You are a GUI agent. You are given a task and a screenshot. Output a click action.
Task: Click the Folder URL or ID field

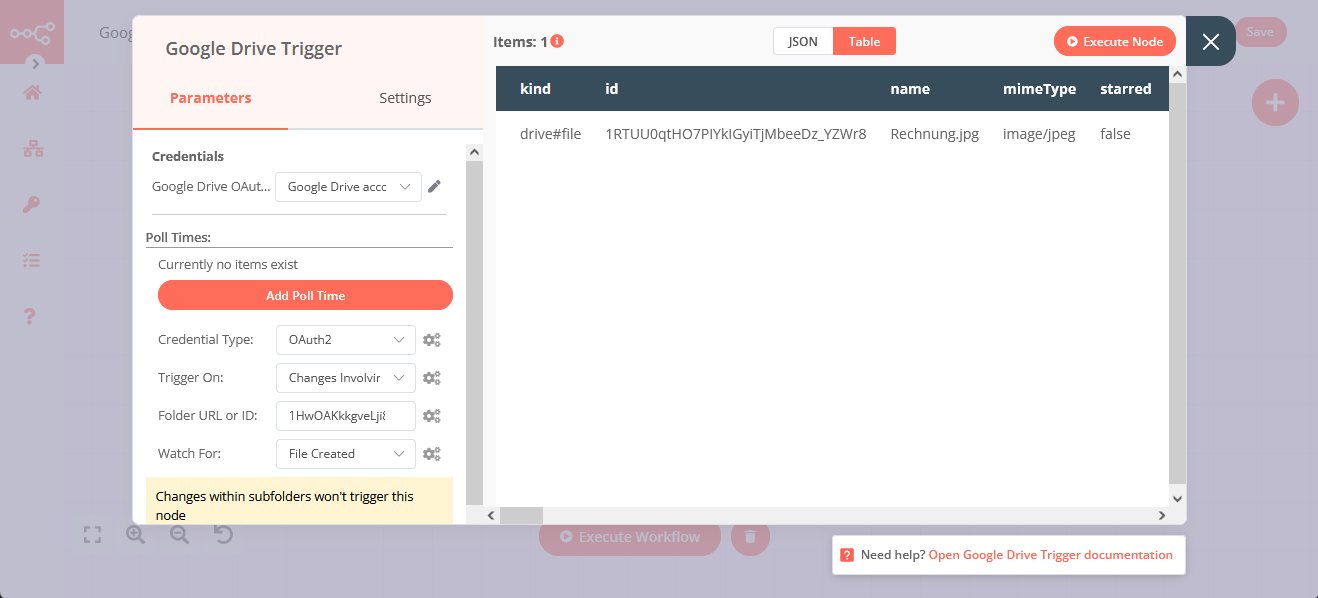tap(345, 416)
